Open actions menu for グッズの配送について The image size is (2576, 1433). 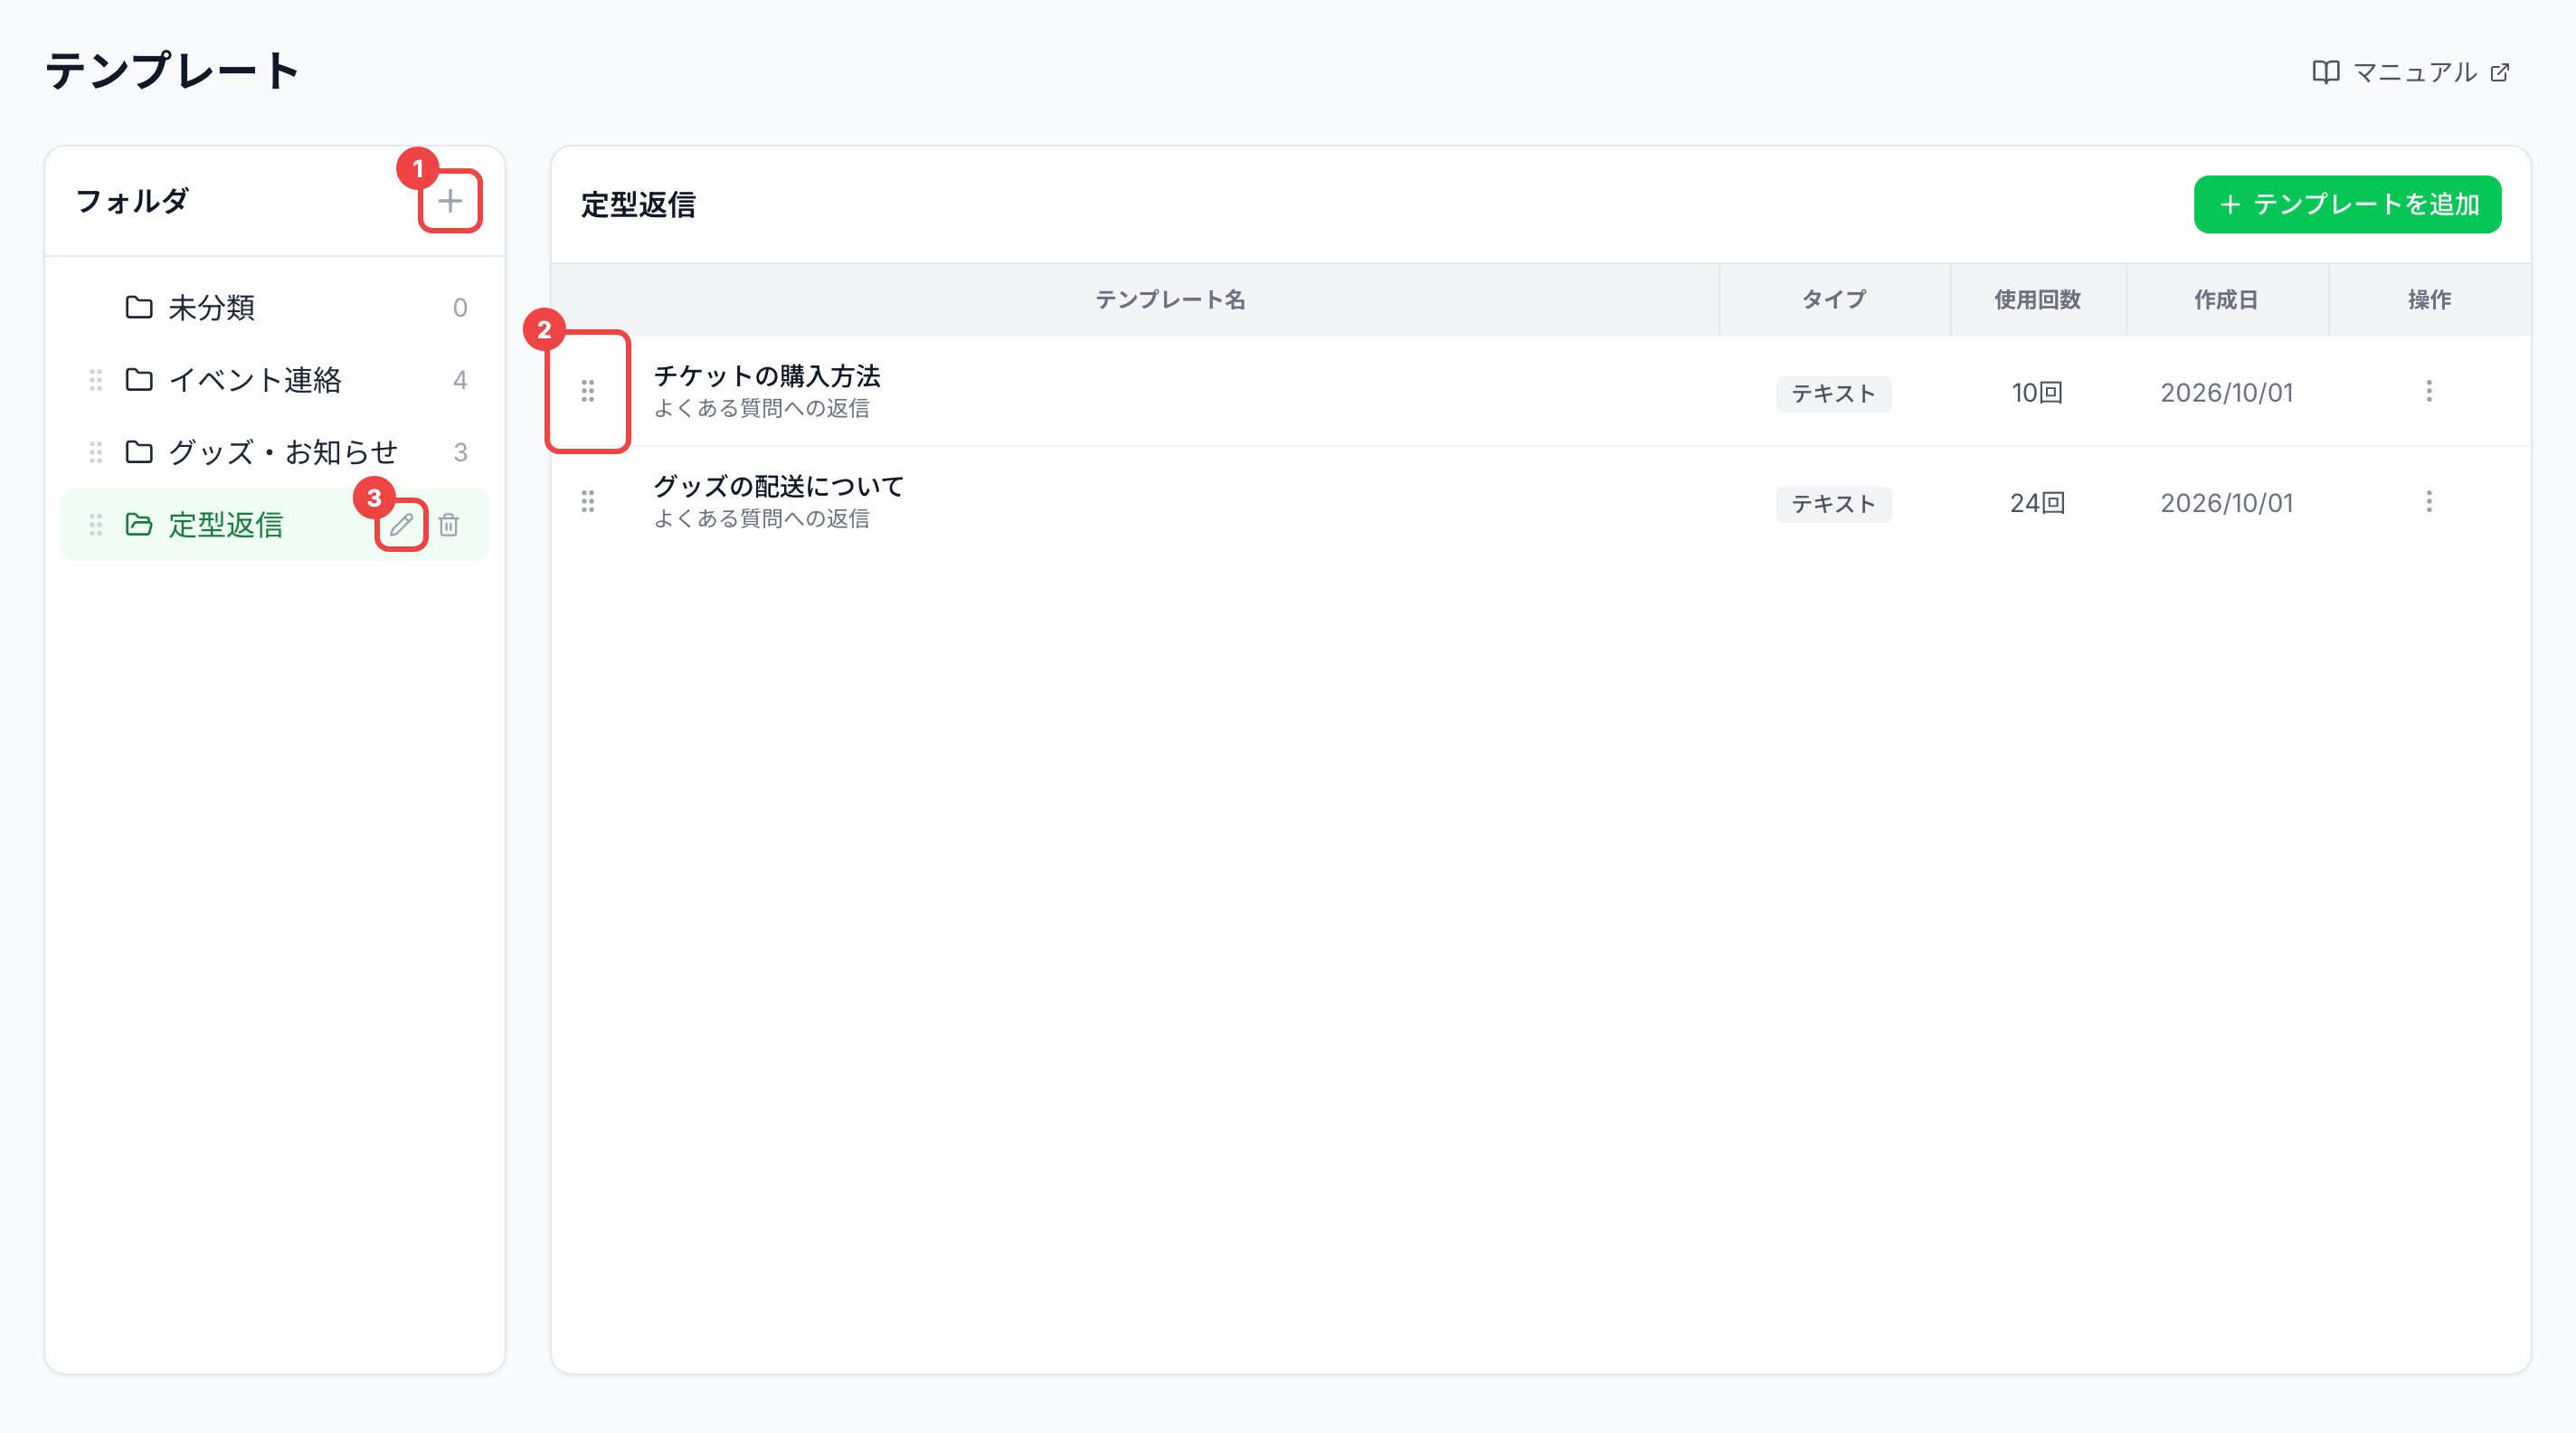(x=2429, y=501)
